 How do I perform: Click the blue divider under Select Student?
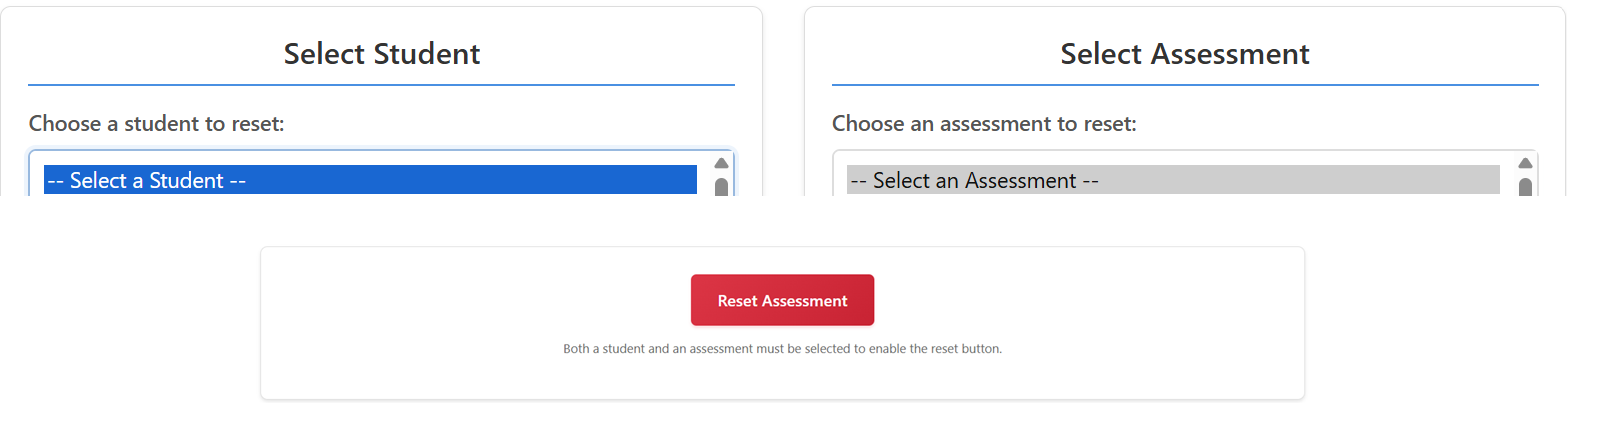coord(381,85)
